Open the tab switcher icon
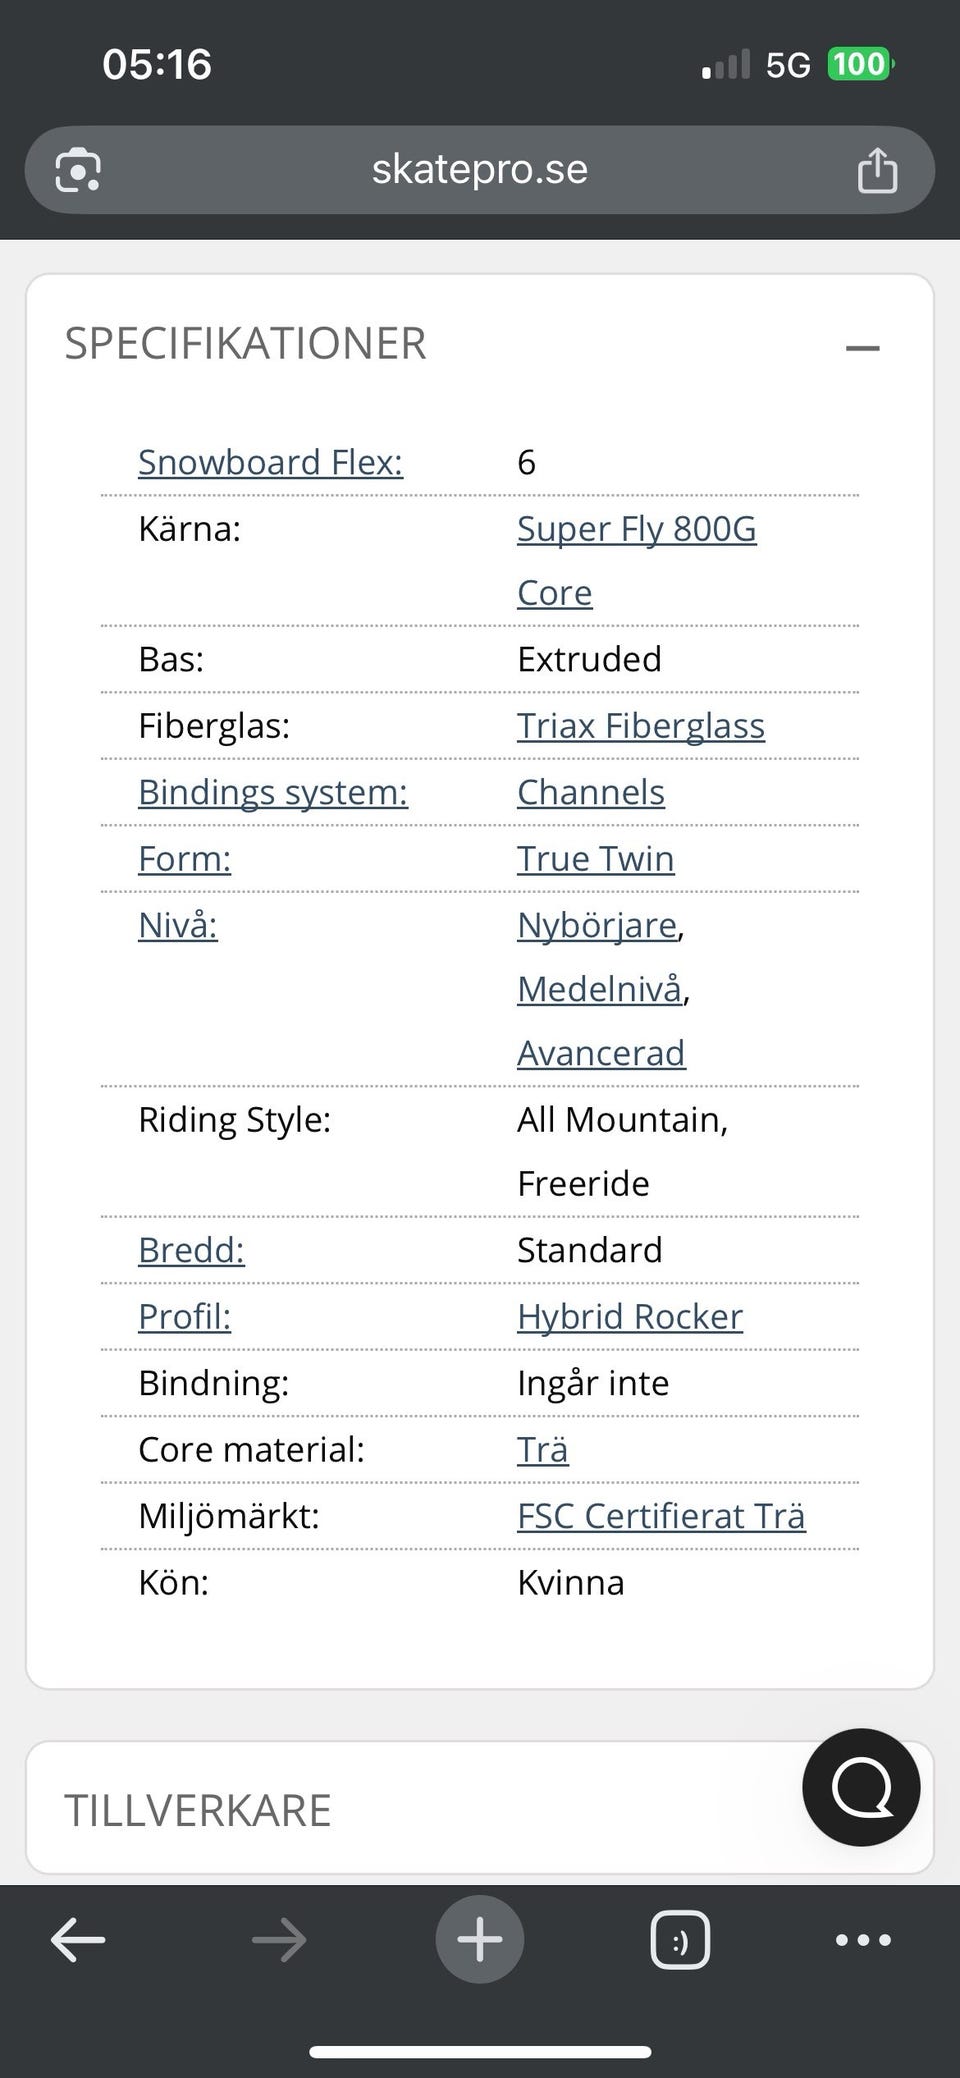 pyautogui.click(x=680, y=1940)
